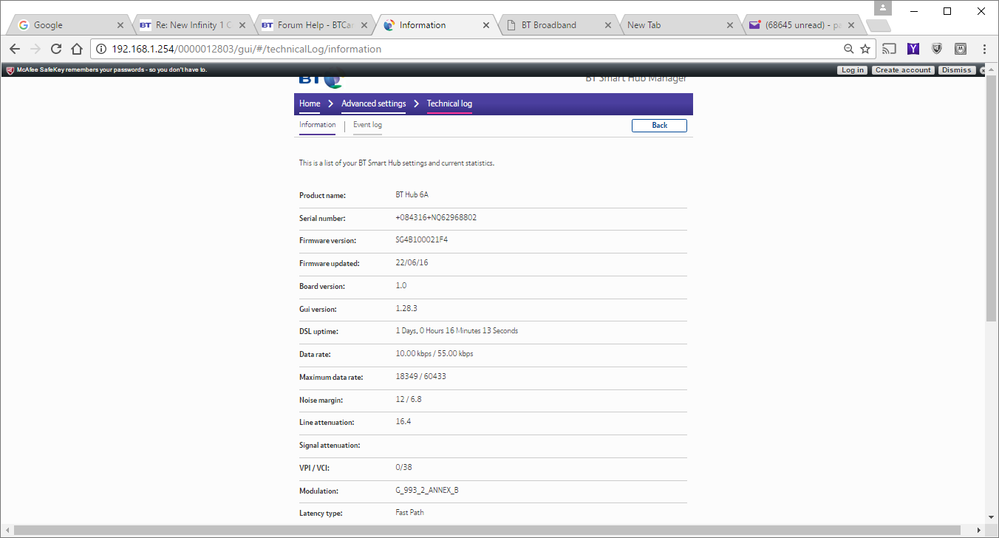The width and height of the screenshot is (999, 538).
Task: Close the Forum Help tab
Action: (x=364, y=25)
